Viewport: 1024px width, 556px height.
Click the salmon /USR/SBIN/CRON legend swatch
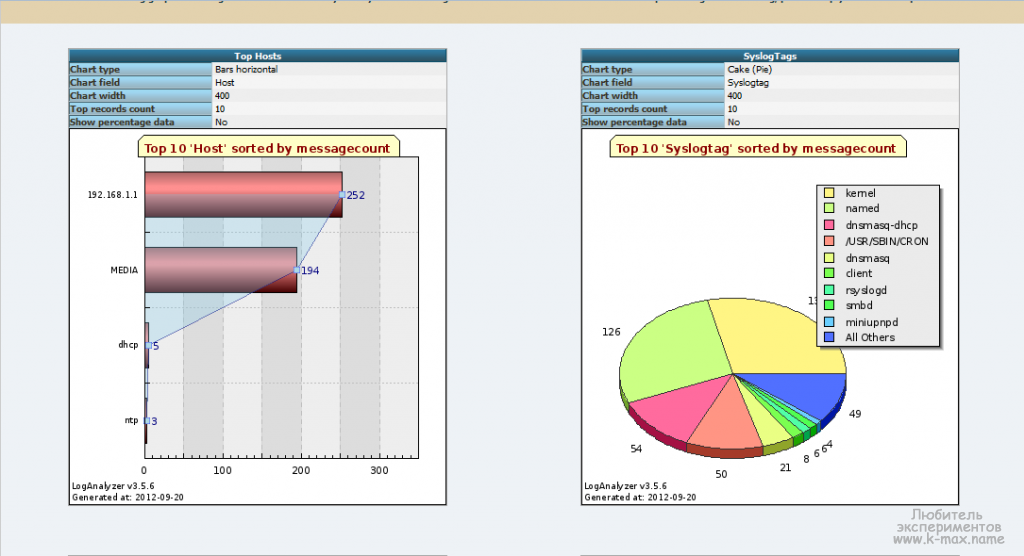(828, 241)
